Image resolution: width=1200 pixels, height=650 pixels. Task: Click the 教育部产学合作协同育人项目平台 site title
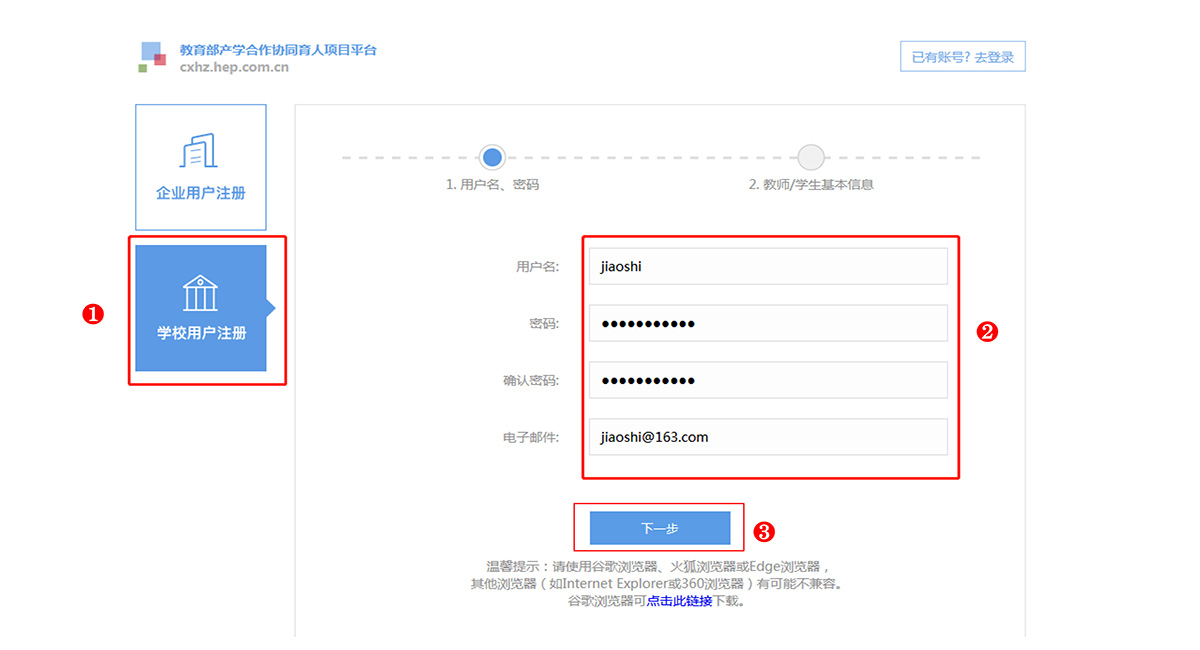(x=278, y=49)
